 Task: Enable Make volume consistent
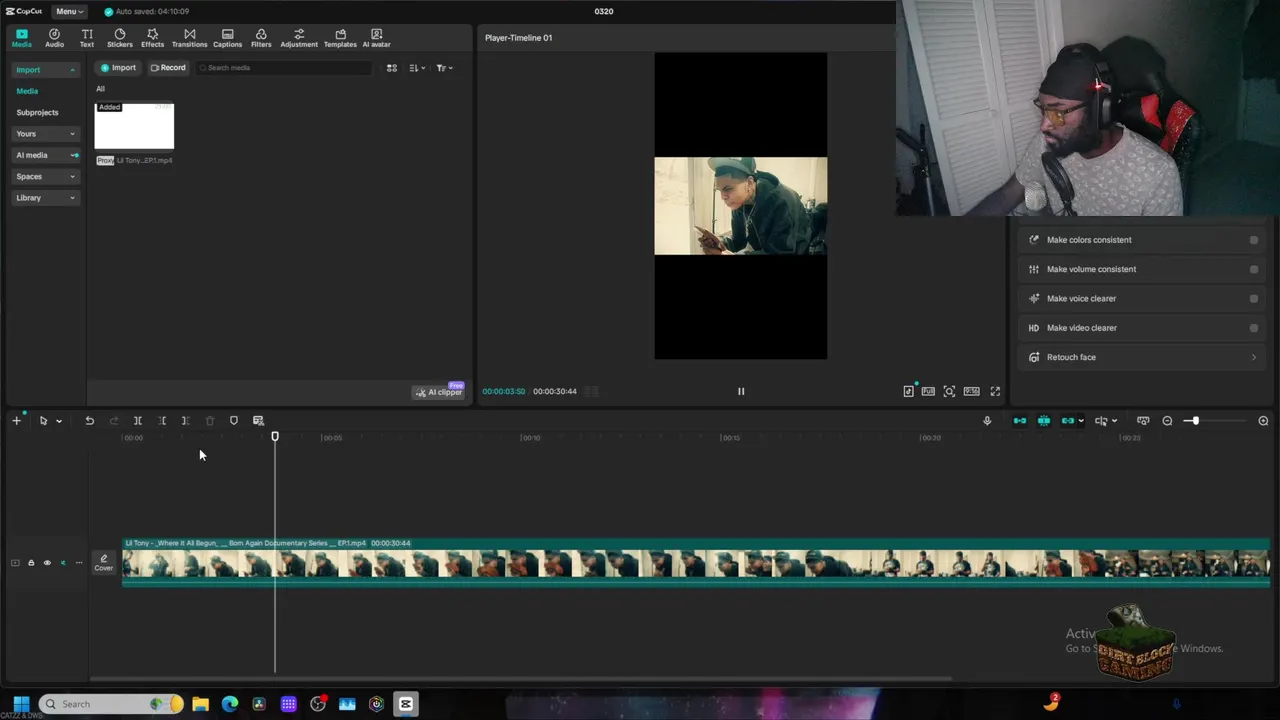tap(1254, 269)
